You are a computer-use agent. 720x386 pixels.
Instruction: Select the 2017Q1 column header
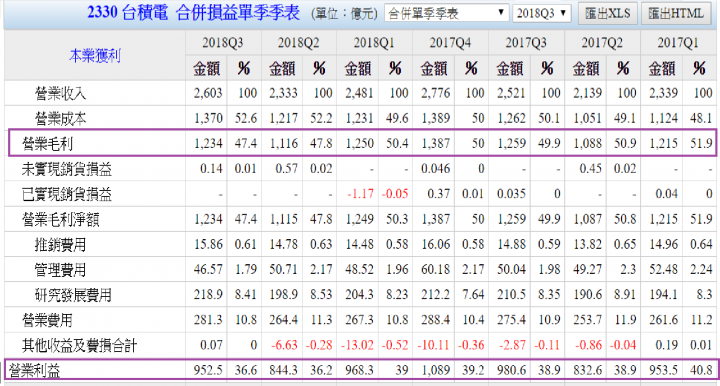(x=678, y=43)
